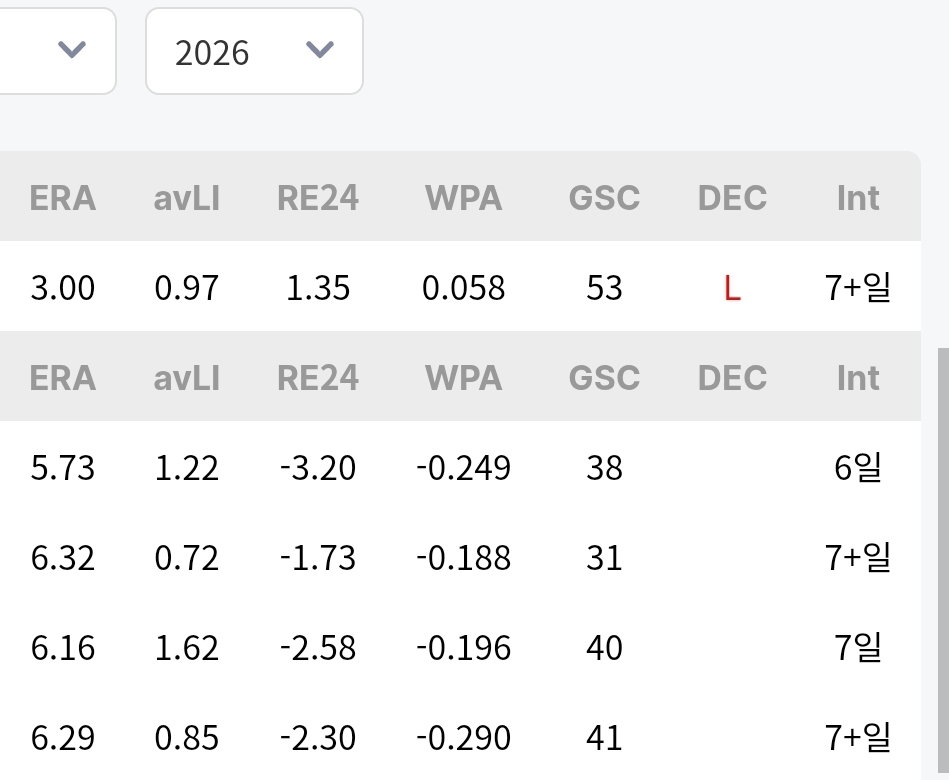Viewport: 949px width, 780px height.
Task: Click Int column in top header
Action: click(858, 198)
